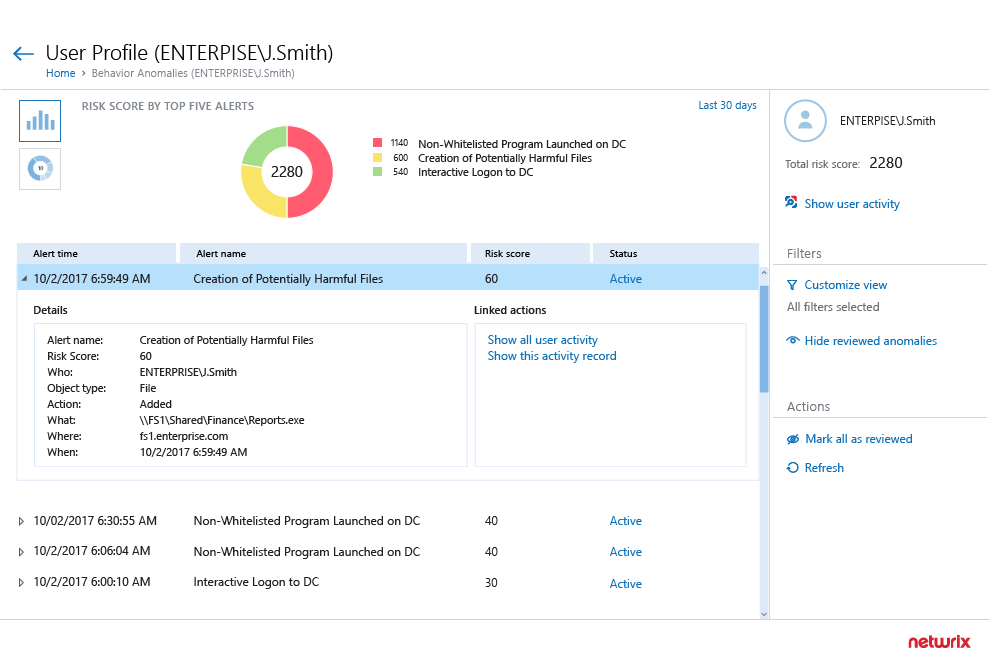Open the Last 30 days period selector
Image resolution: width=990 pixels, height=665 pixels.
(x=726, y=105)
